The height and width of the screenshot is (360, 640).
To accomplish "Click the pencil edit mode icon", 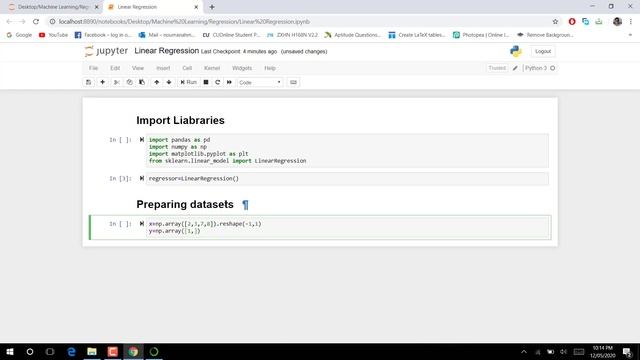I will coord(515,68).
